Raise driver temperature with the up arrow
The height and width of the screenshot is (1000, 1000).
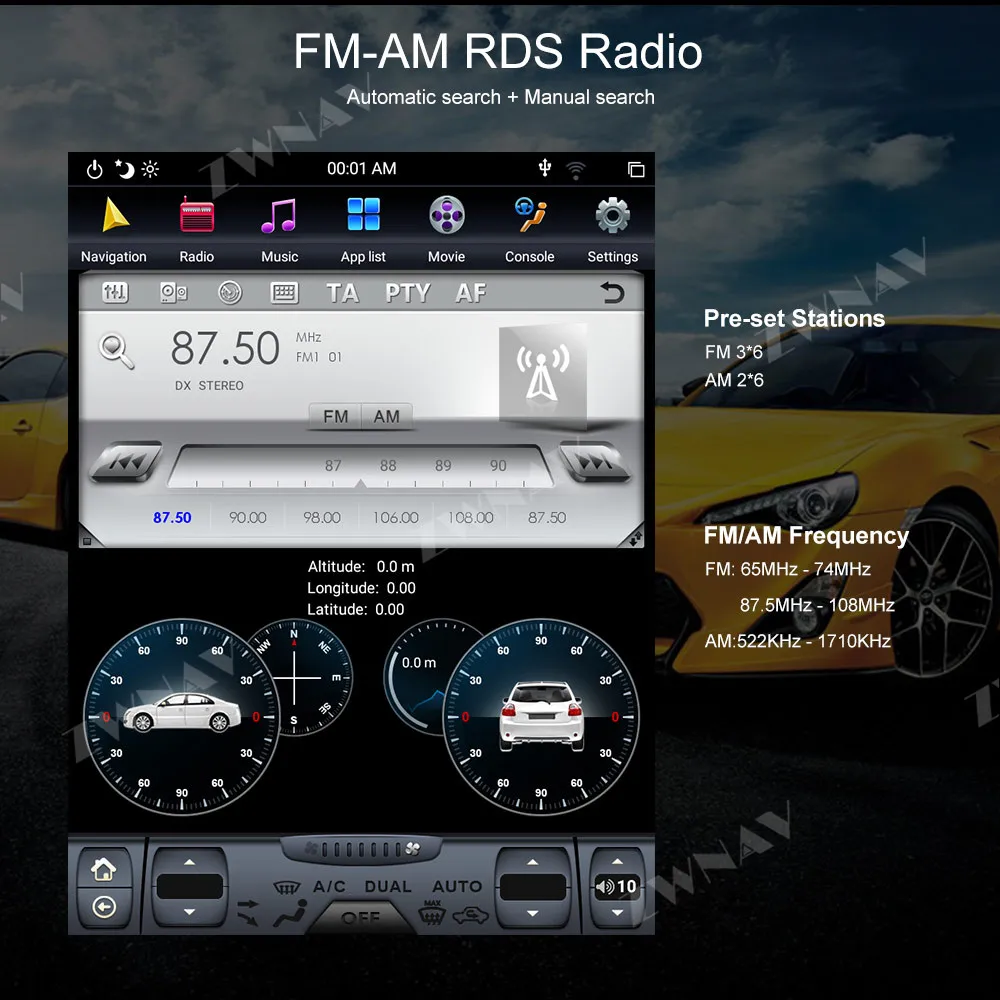[x=190, y=862]
